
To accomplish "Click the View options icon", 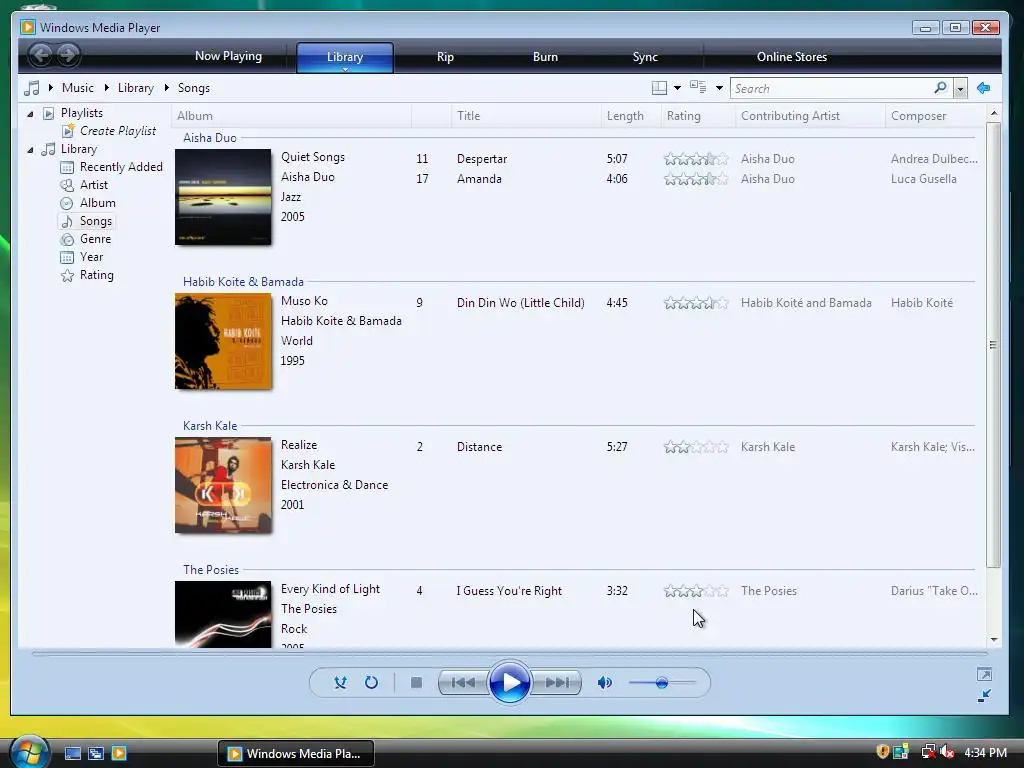I will (x=698, y=88).
